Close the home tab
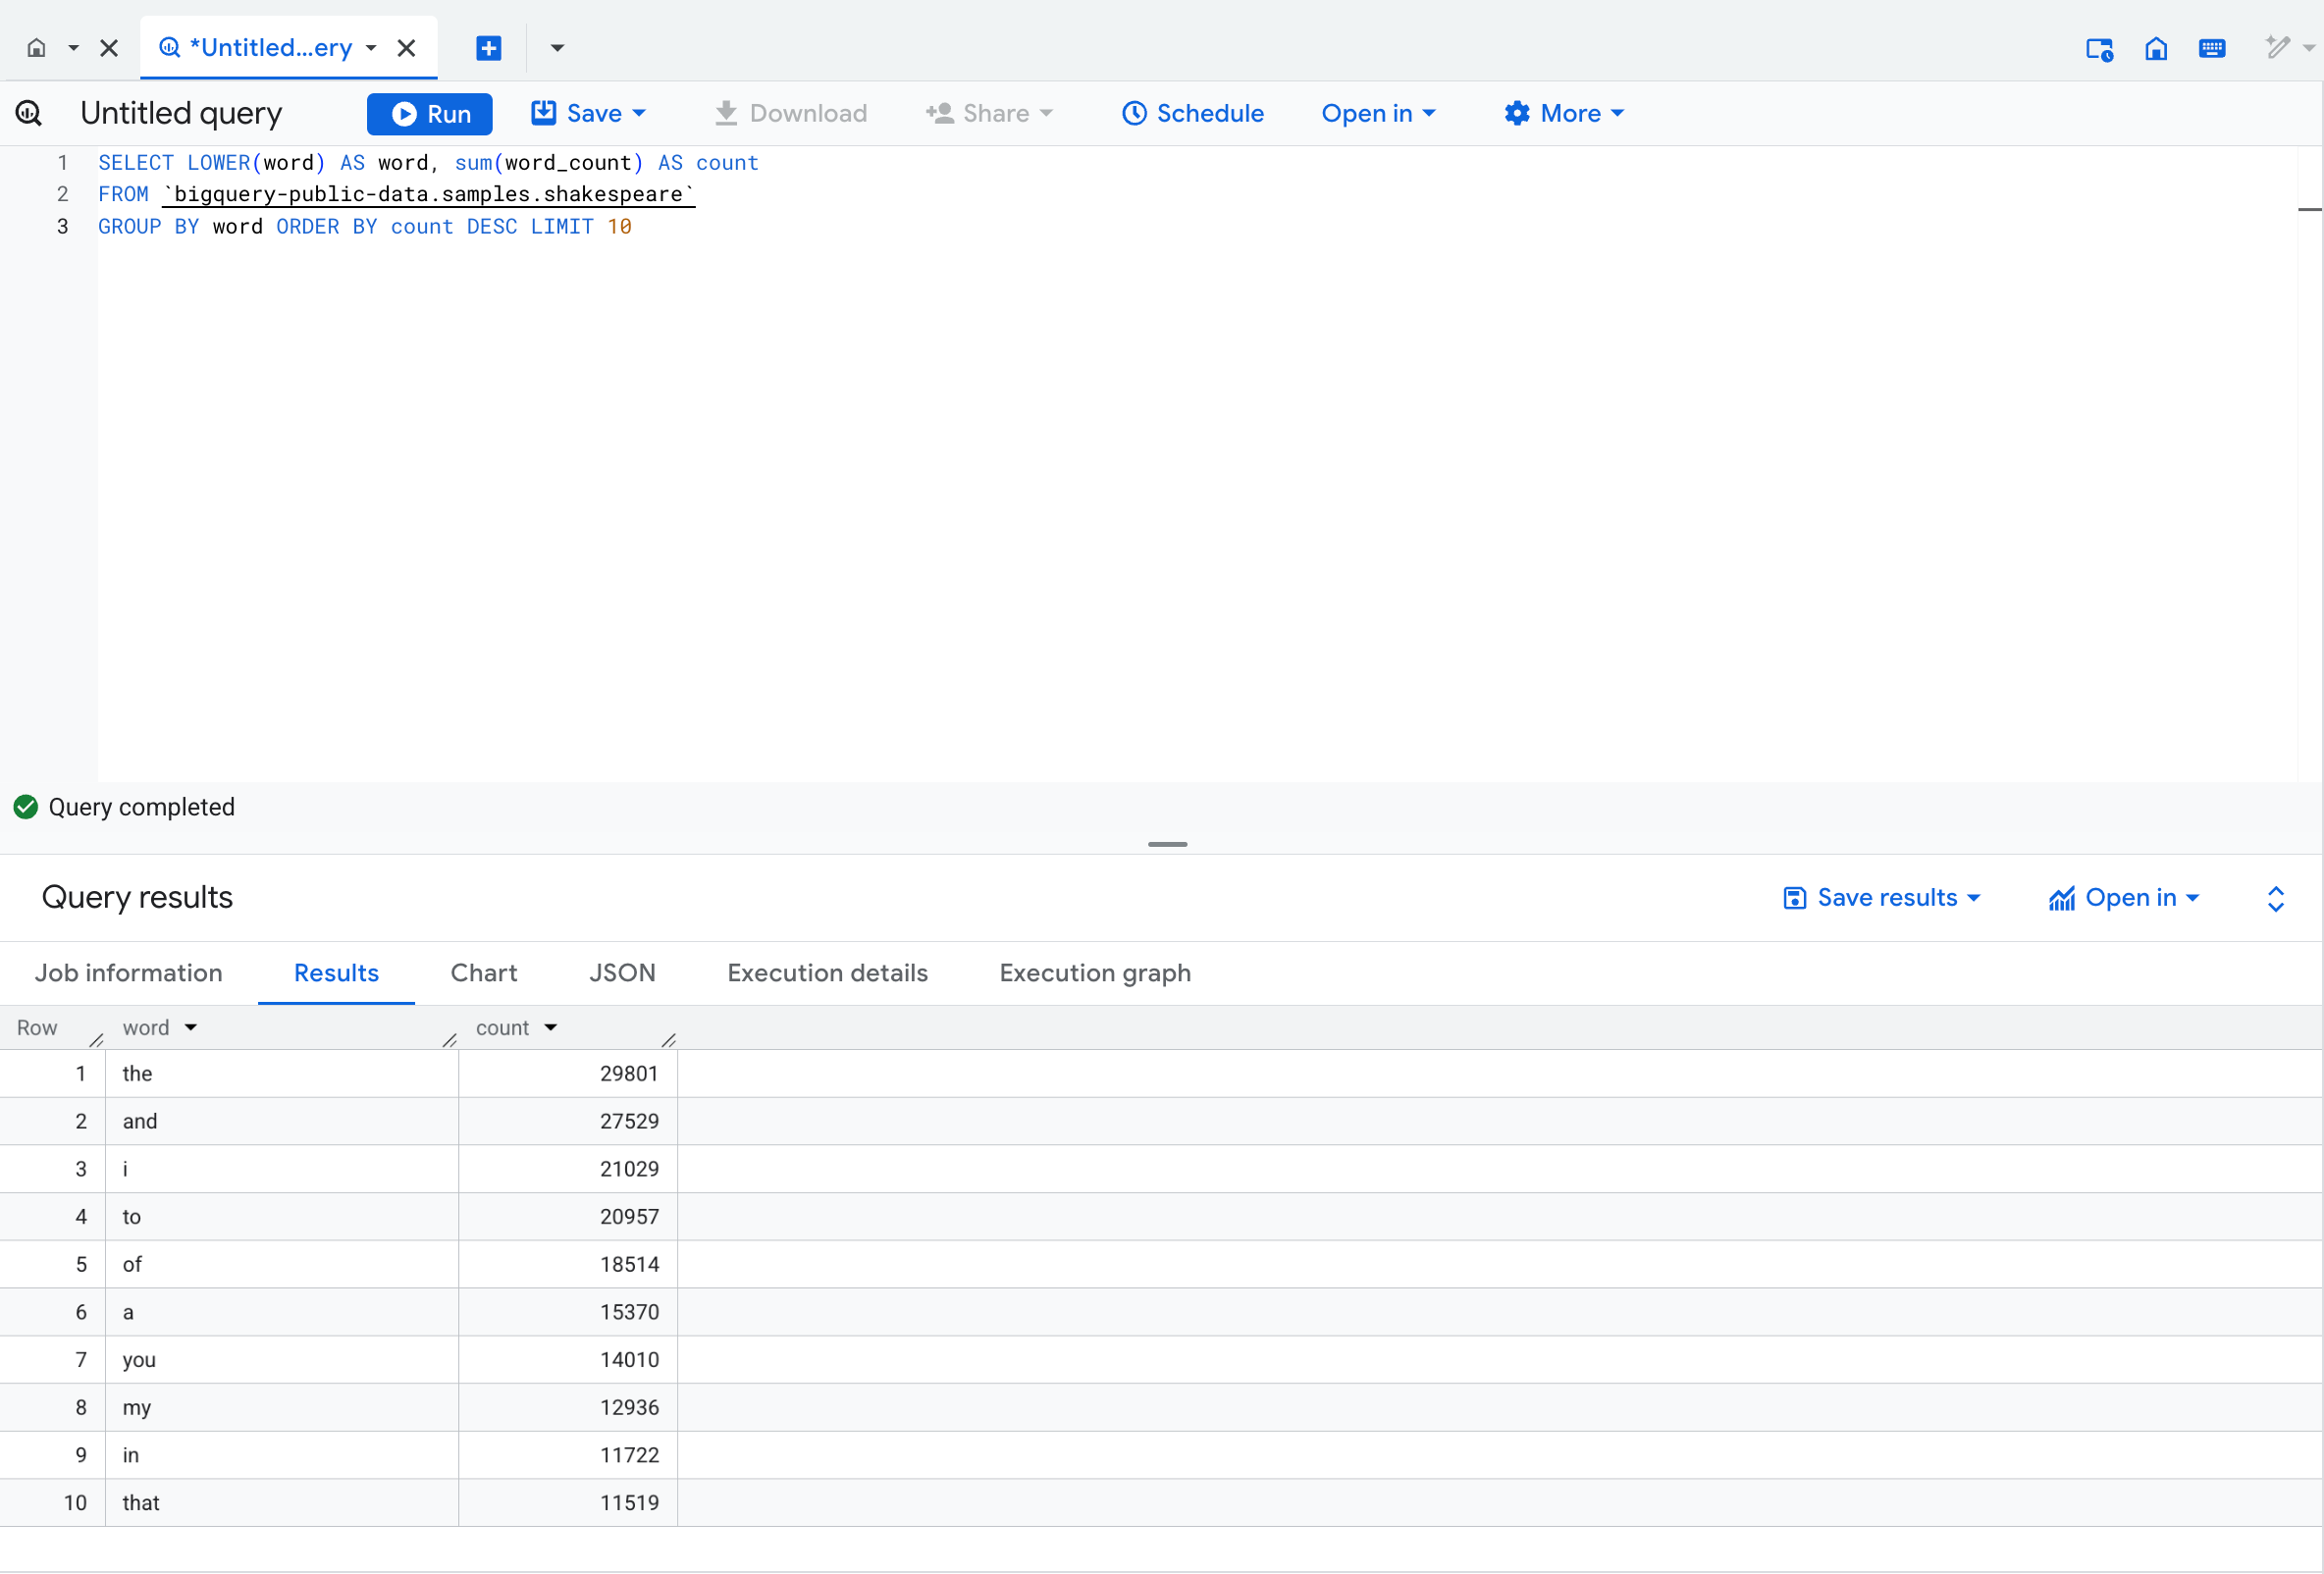The height and width of the screenshot is (1574, 2324). (110, 48)
